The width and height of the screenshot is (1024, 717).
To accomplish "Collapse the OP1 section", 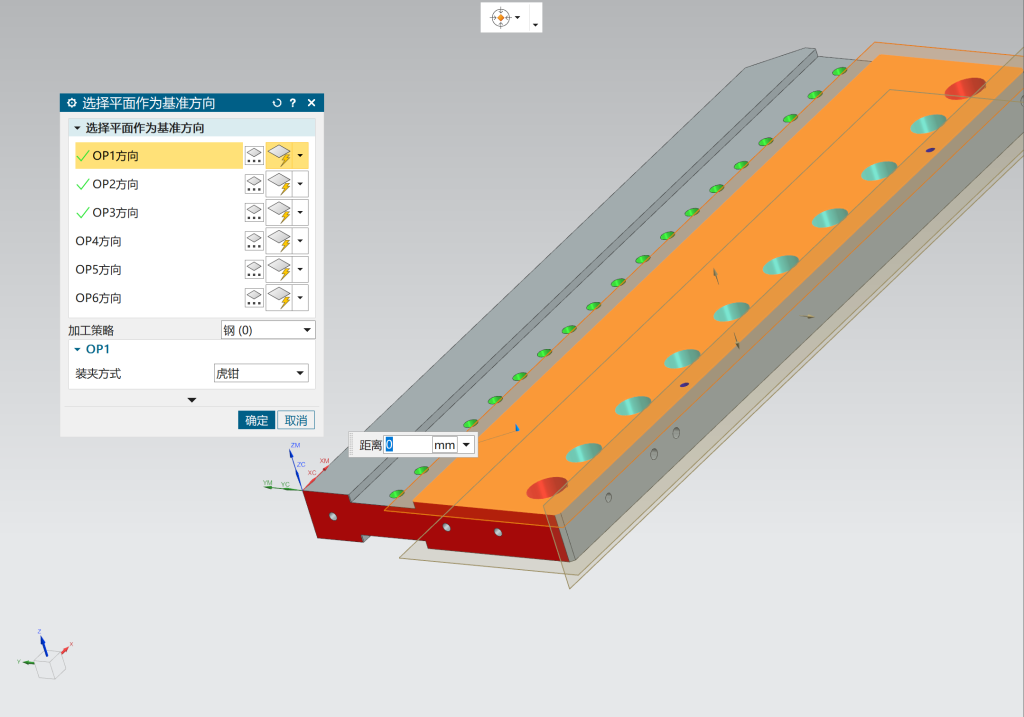I will [x=78, y=350].
